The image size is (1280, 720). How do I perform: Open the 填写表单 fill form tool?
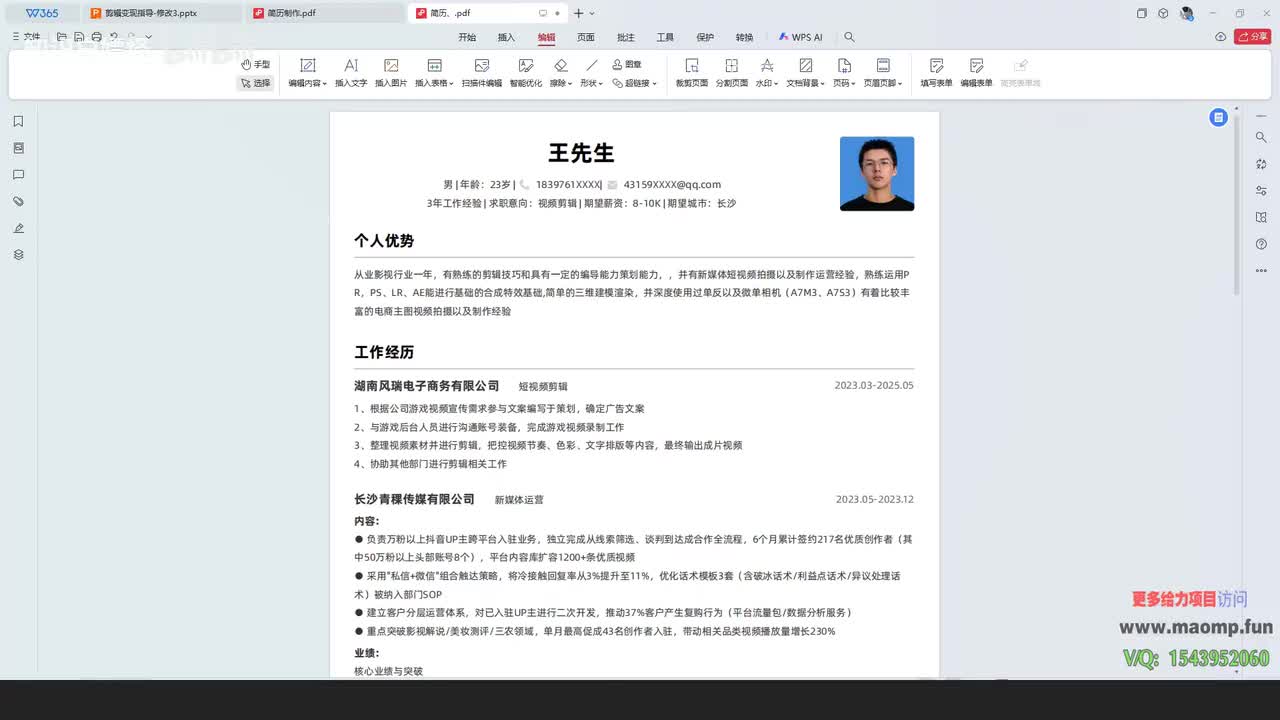point(937,73)
